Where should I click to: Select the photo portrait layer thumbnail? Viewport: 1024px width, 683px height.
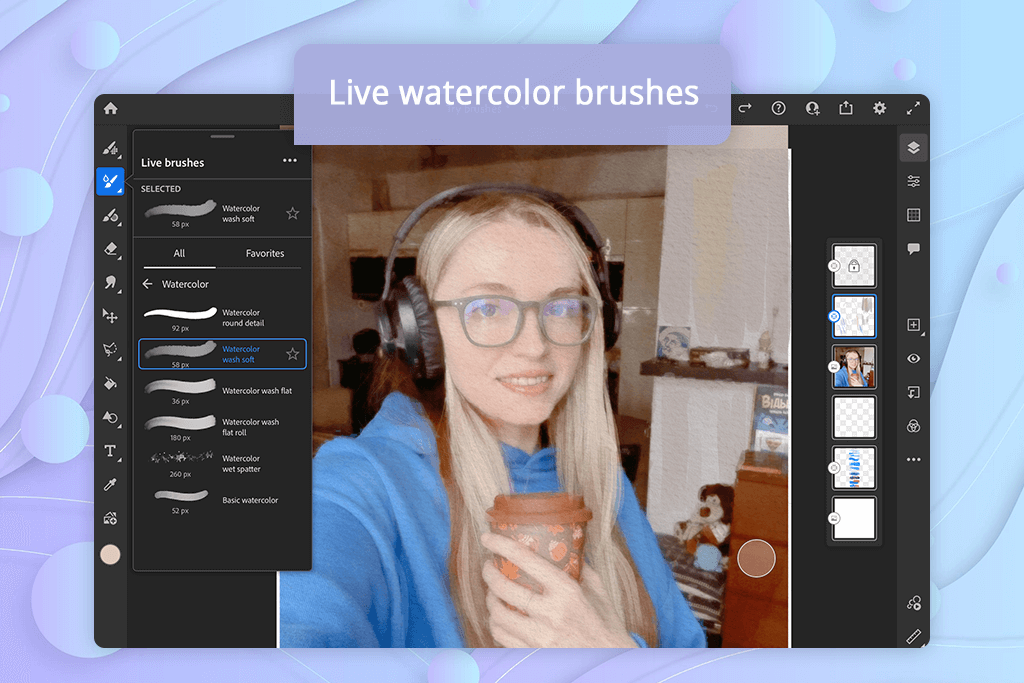[854, 367]
